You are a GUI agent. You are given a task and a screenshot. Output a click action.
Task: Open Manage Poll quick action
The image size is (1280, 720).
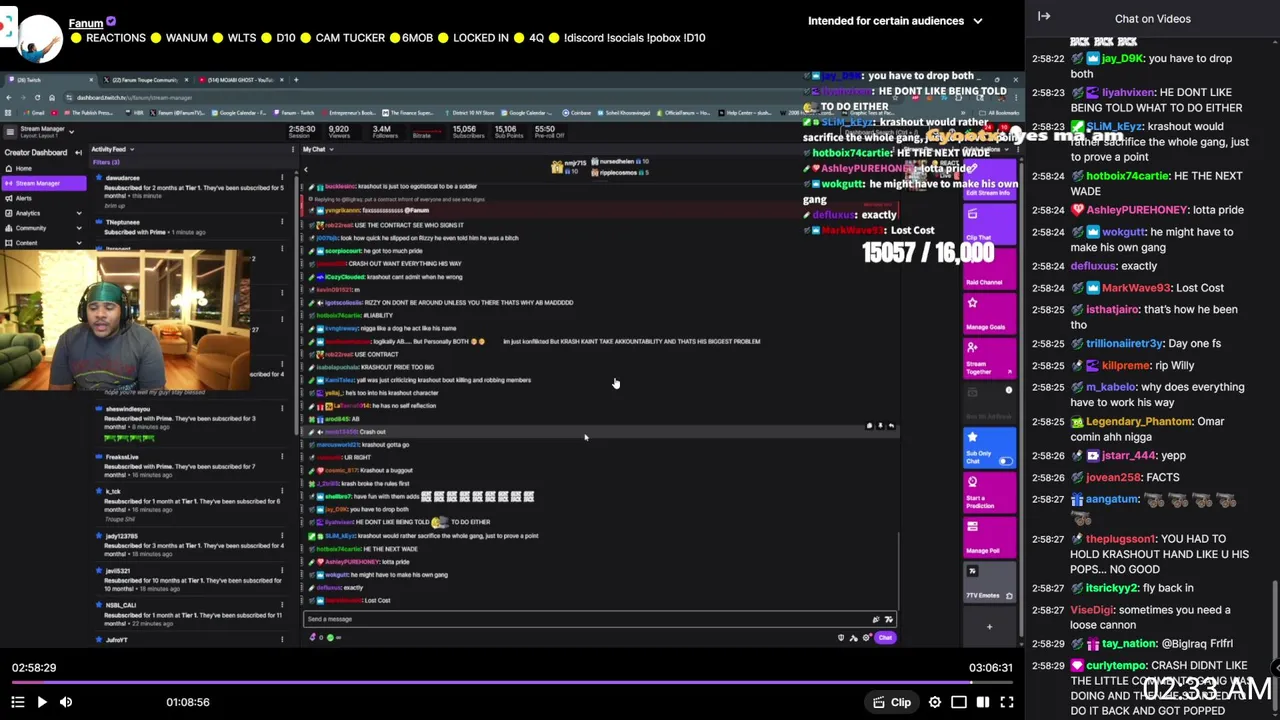988,537
